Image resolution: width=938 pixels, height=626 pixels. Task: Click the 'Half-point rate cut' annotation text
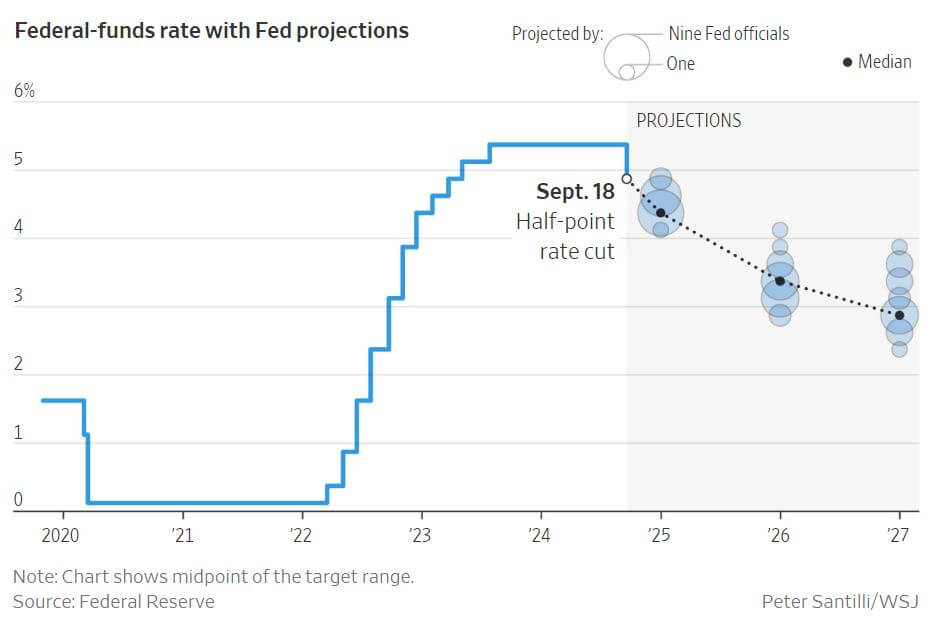567,236
